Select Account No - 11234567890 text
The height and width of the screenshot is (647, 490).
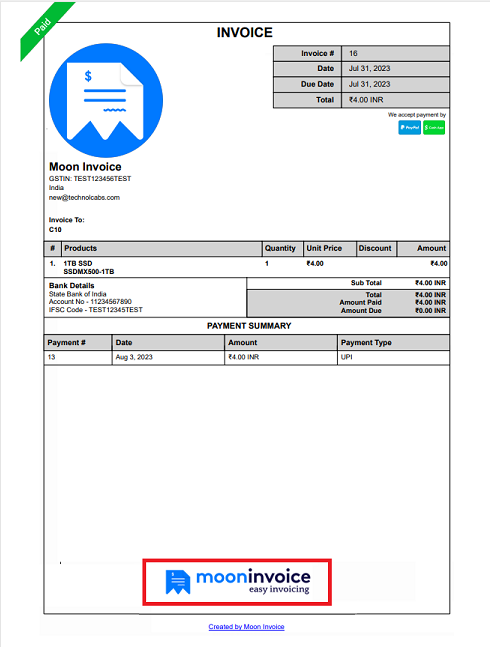click(x=90, y=302)
